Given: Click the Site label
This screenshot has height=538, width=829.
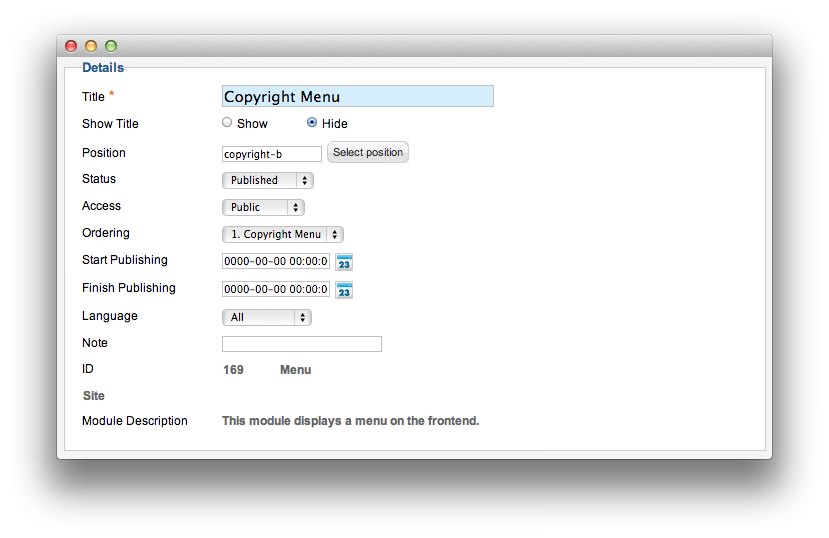Looking at the screenshot, I should pyautogui.click(x=94, y=396).
